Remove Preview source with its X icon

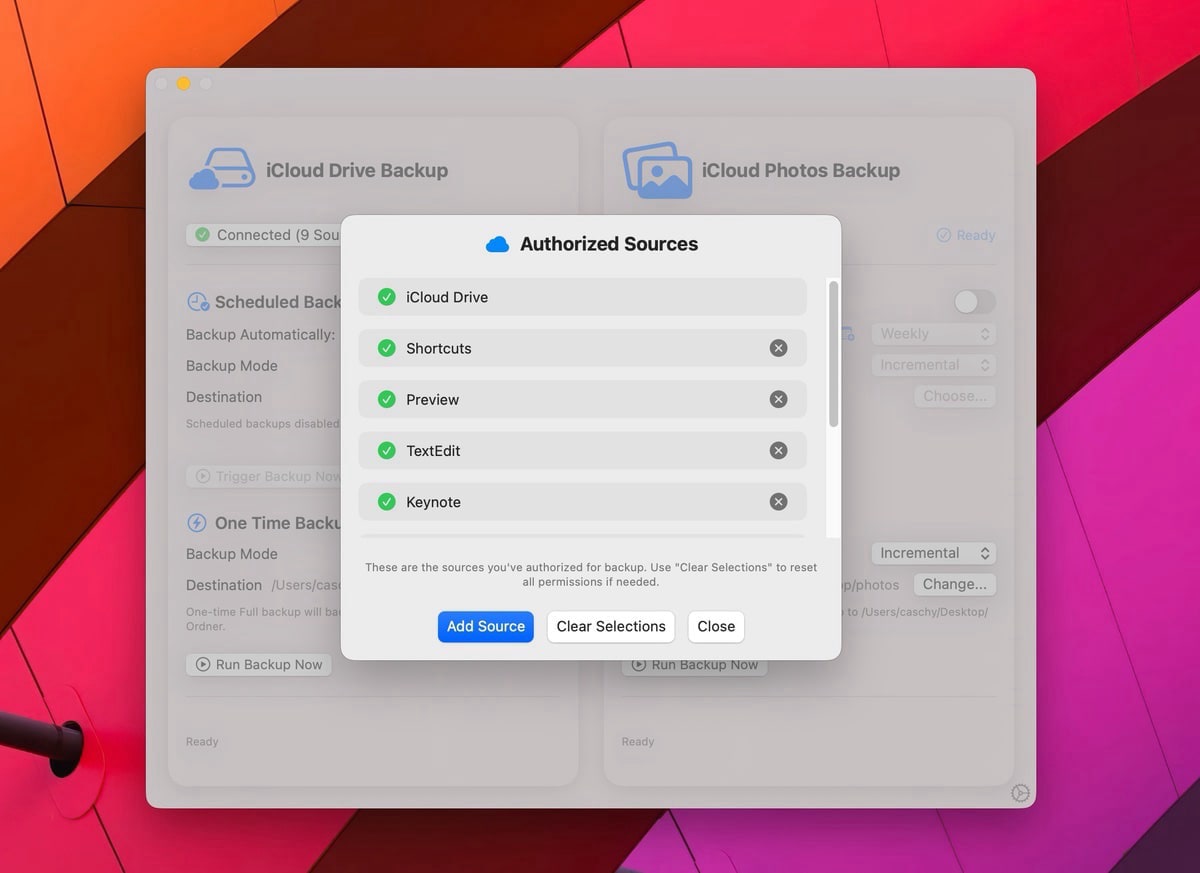click(x=778, y=399)
